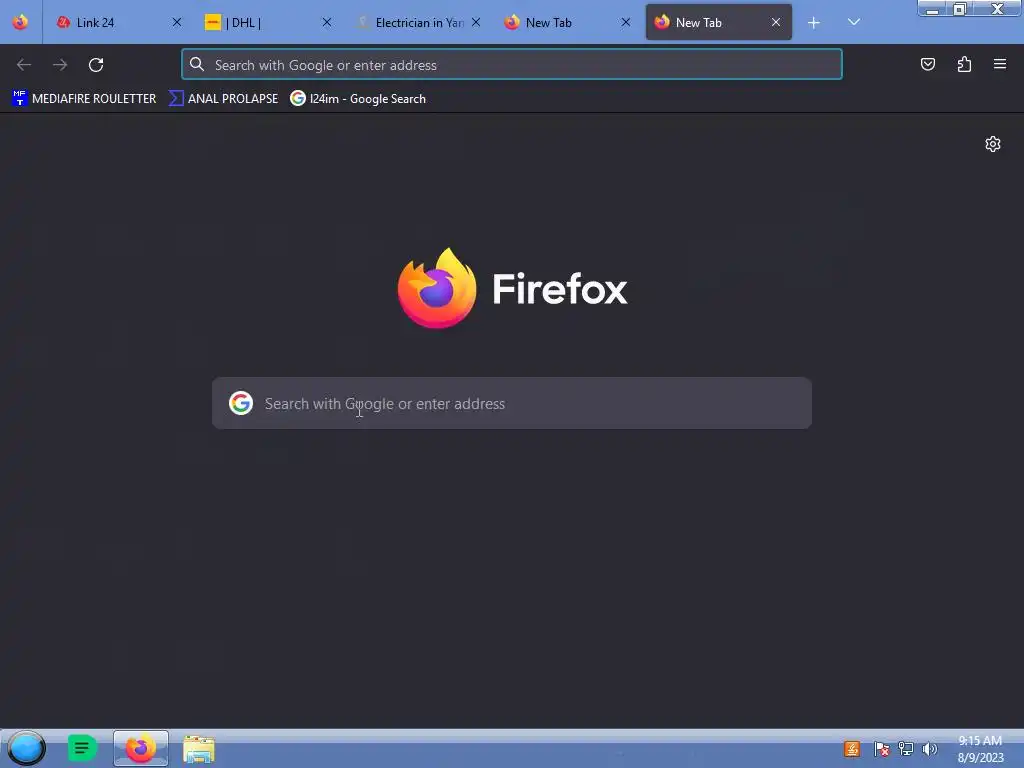1024x768 pixels.
Task: Focus the top address bar
Action: pos(512,65)
